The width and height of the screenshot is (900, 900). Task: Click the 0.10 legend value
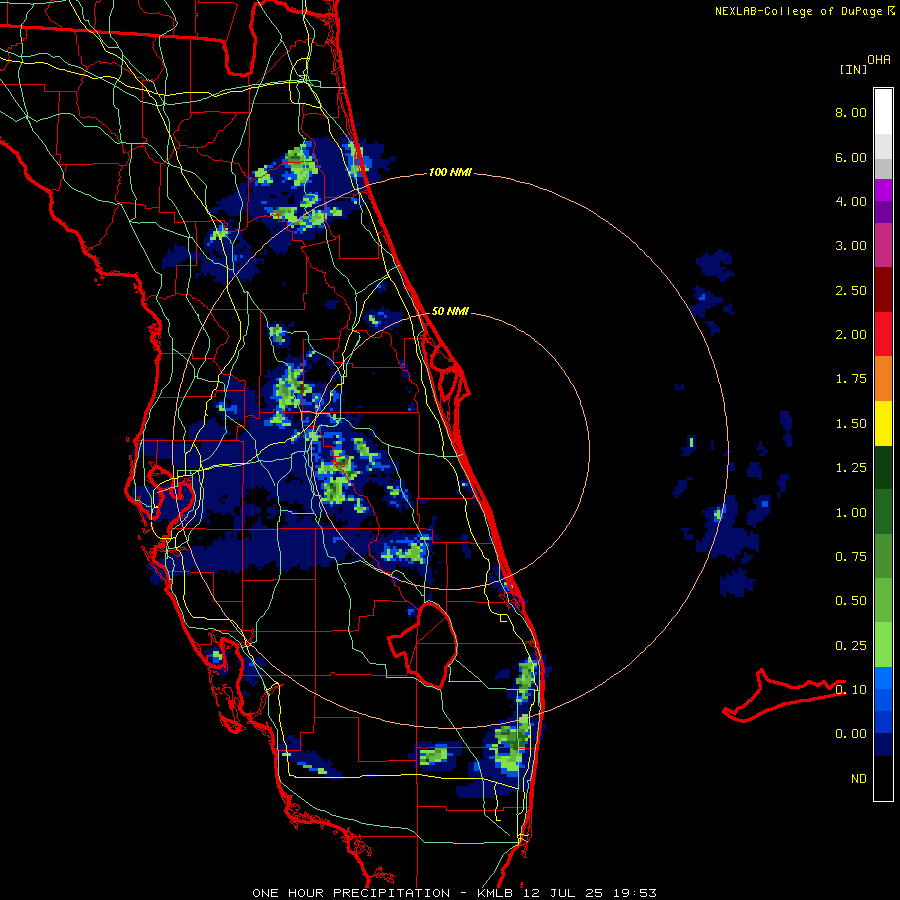pos(851,690)
